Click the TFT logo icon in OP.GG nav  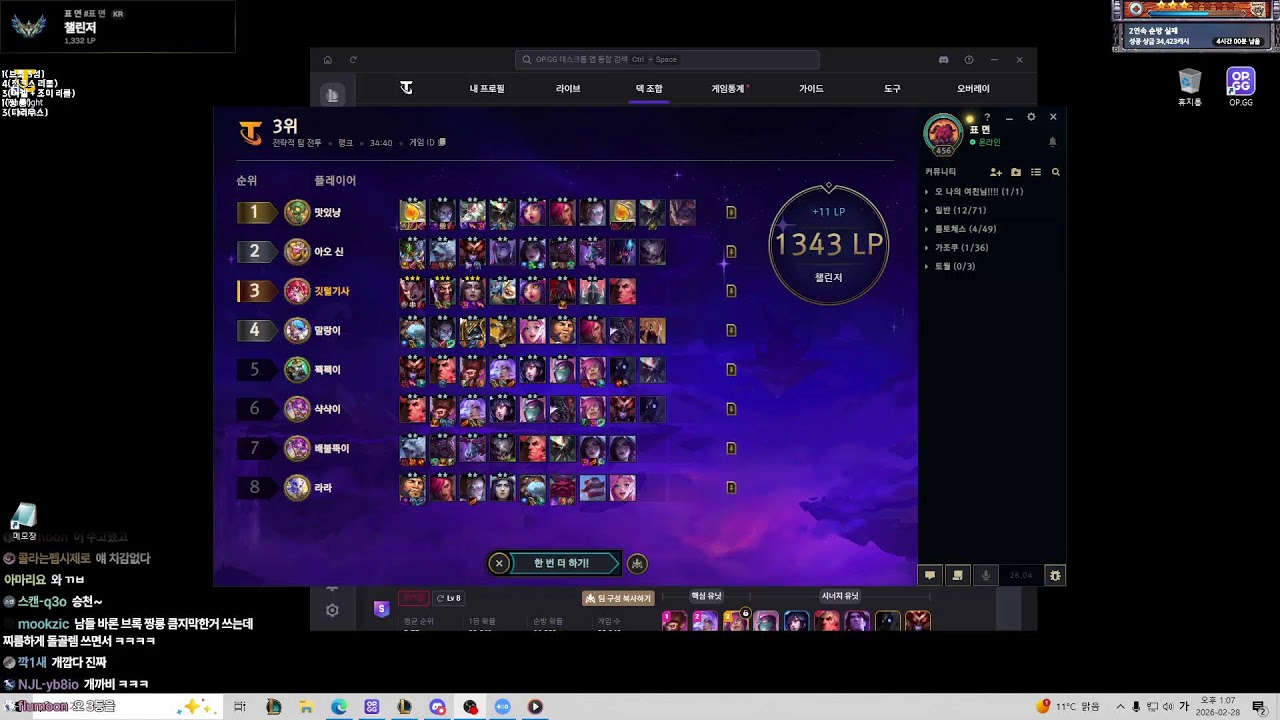click(406, 89)
